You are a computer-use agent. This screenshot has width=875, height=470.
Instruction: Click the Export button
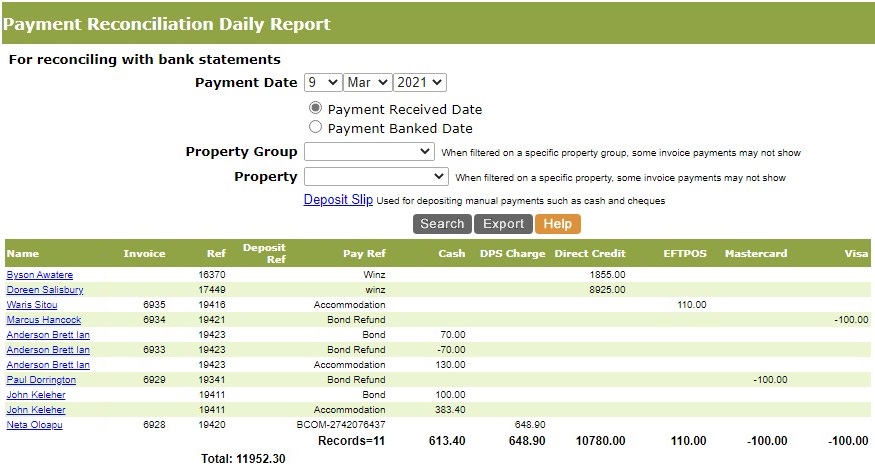tap(503, 224)
